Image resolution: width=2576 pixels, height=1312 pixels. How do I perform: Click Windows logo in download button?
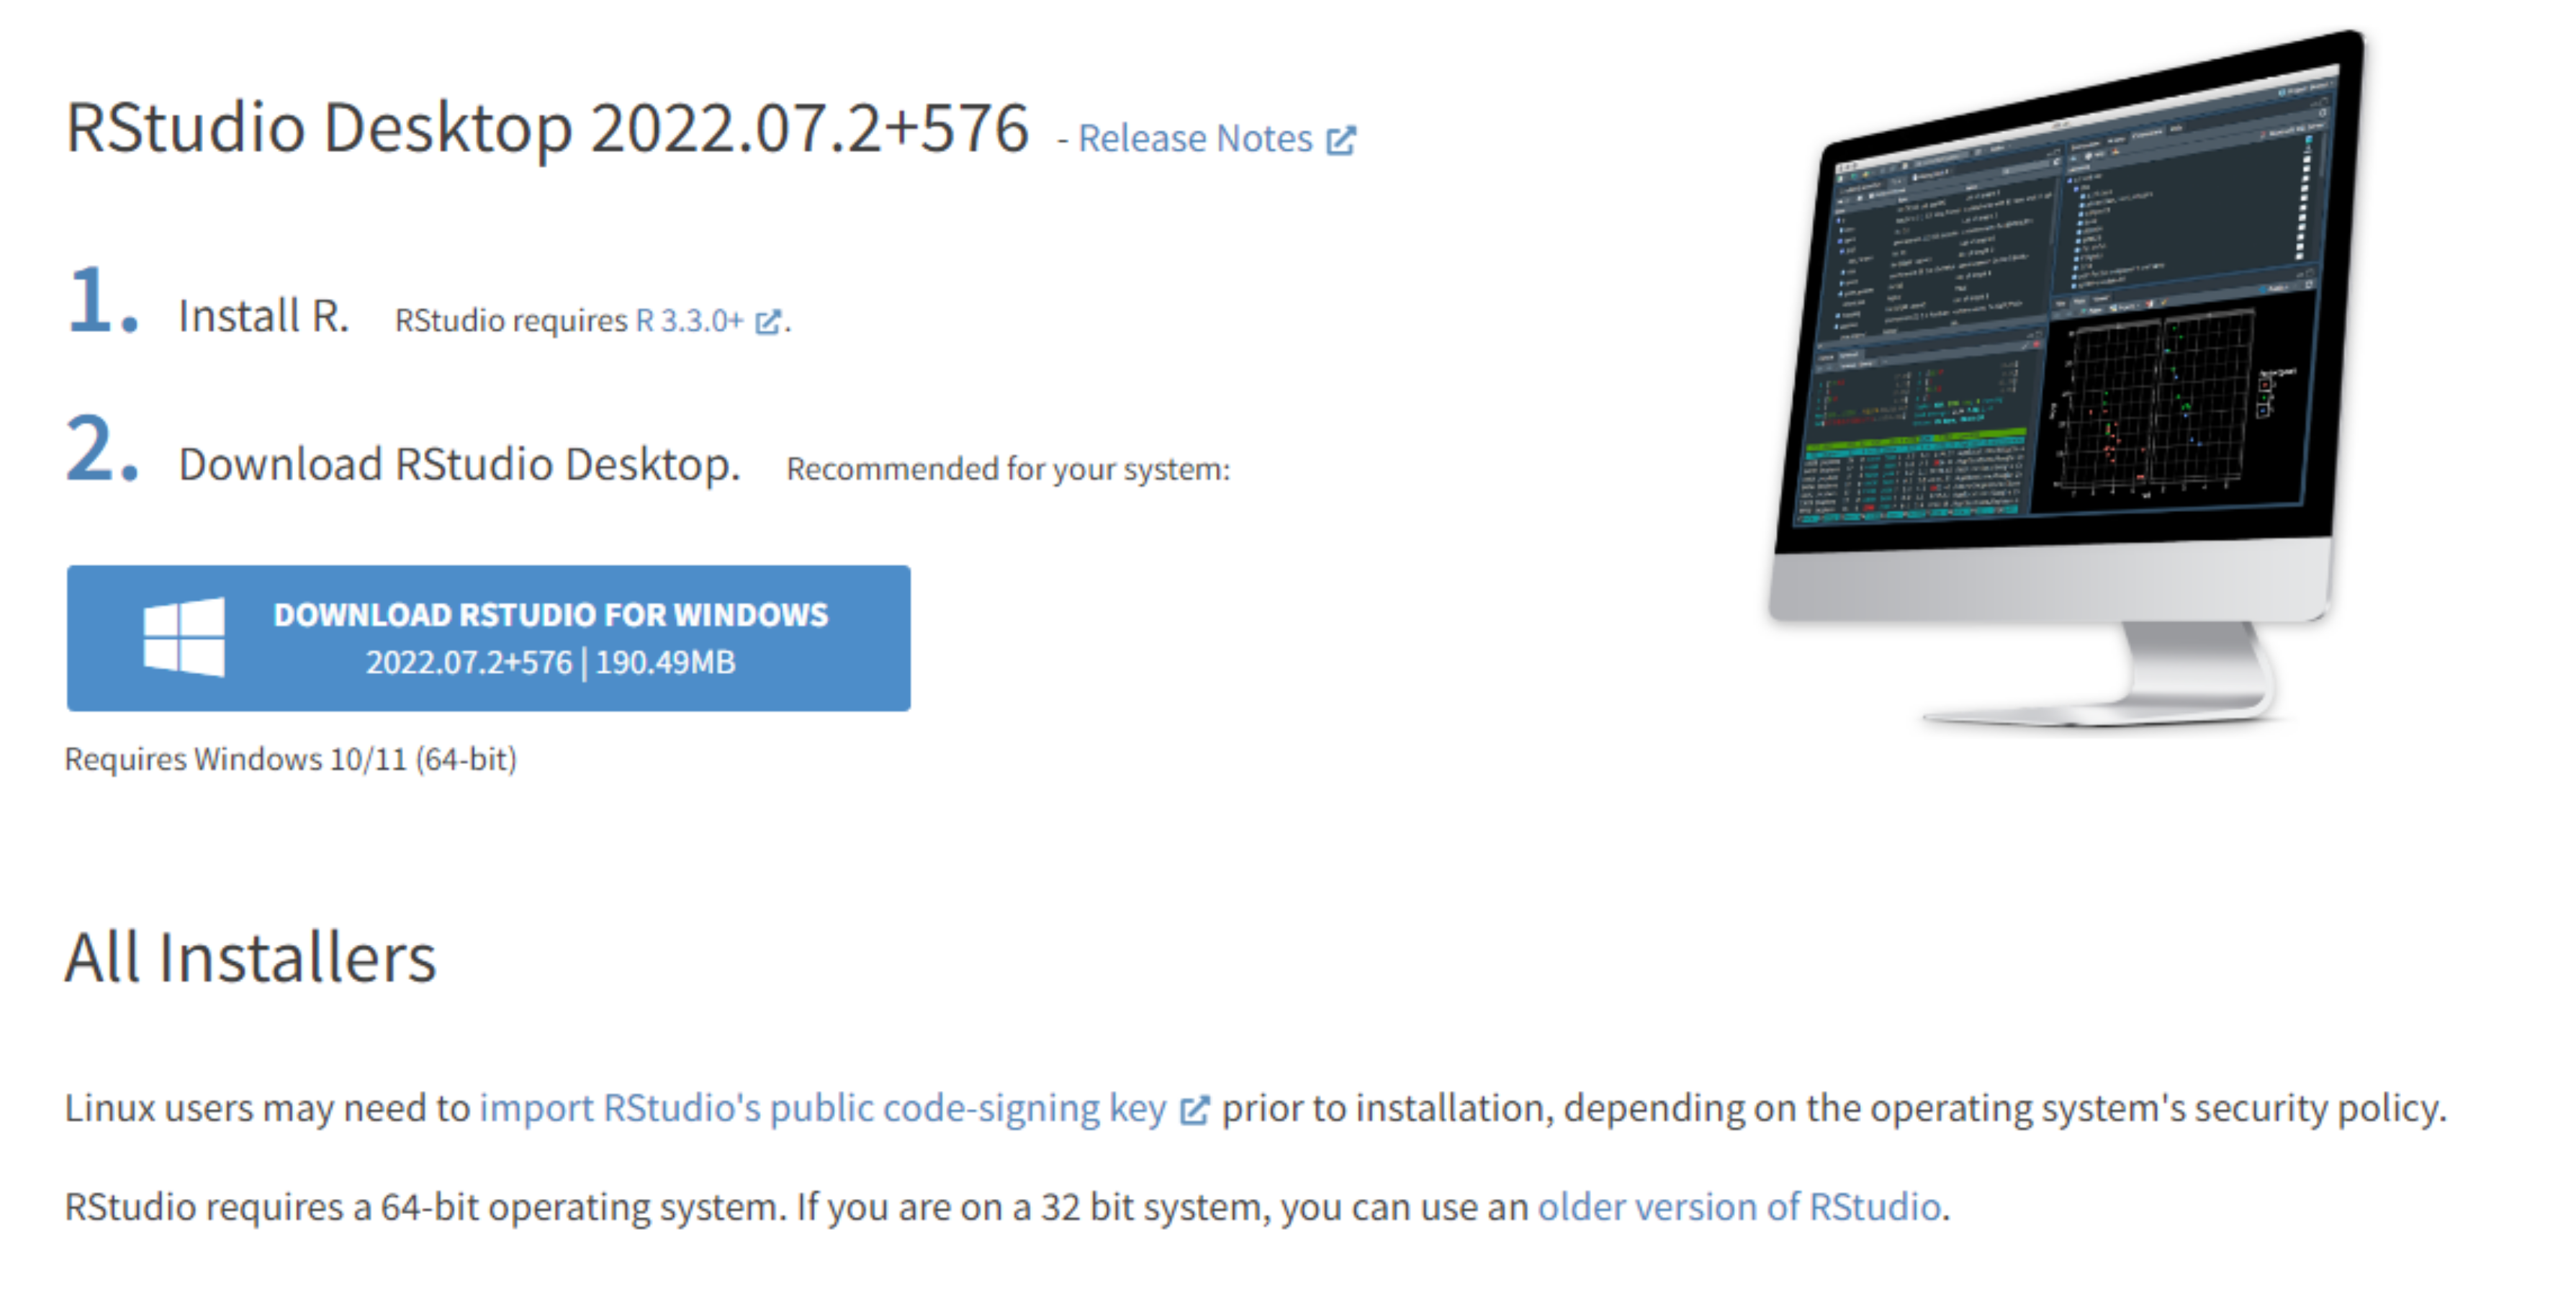pos(184,637)
